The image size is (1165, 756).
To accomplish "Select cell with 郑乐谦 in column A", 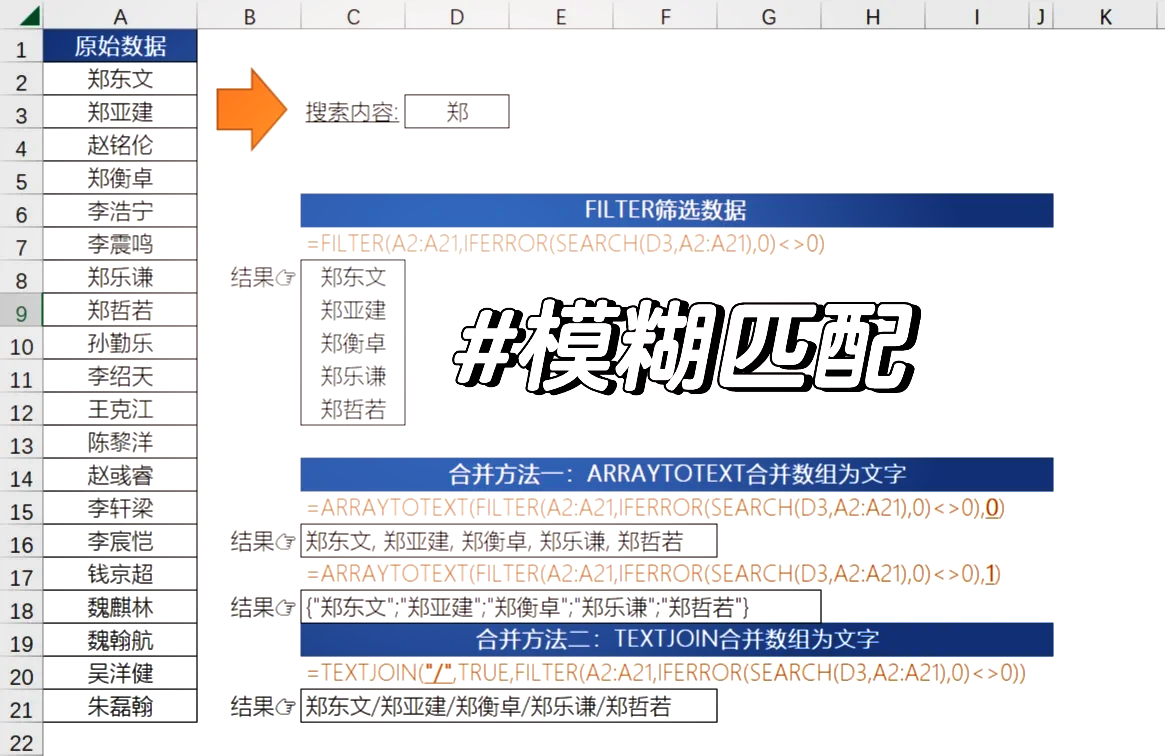I will (x=120, y=277).
